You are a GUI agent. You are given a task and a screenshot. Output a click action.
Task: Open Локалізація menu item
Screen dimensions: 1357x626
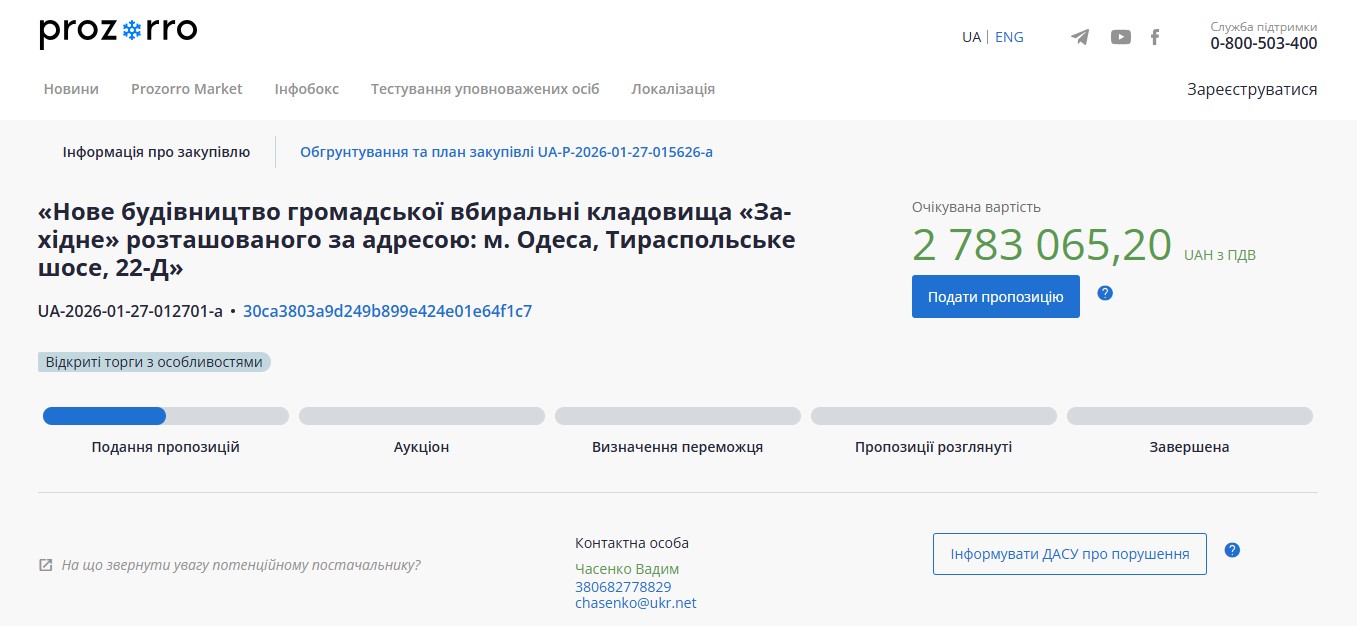(673, 89)
